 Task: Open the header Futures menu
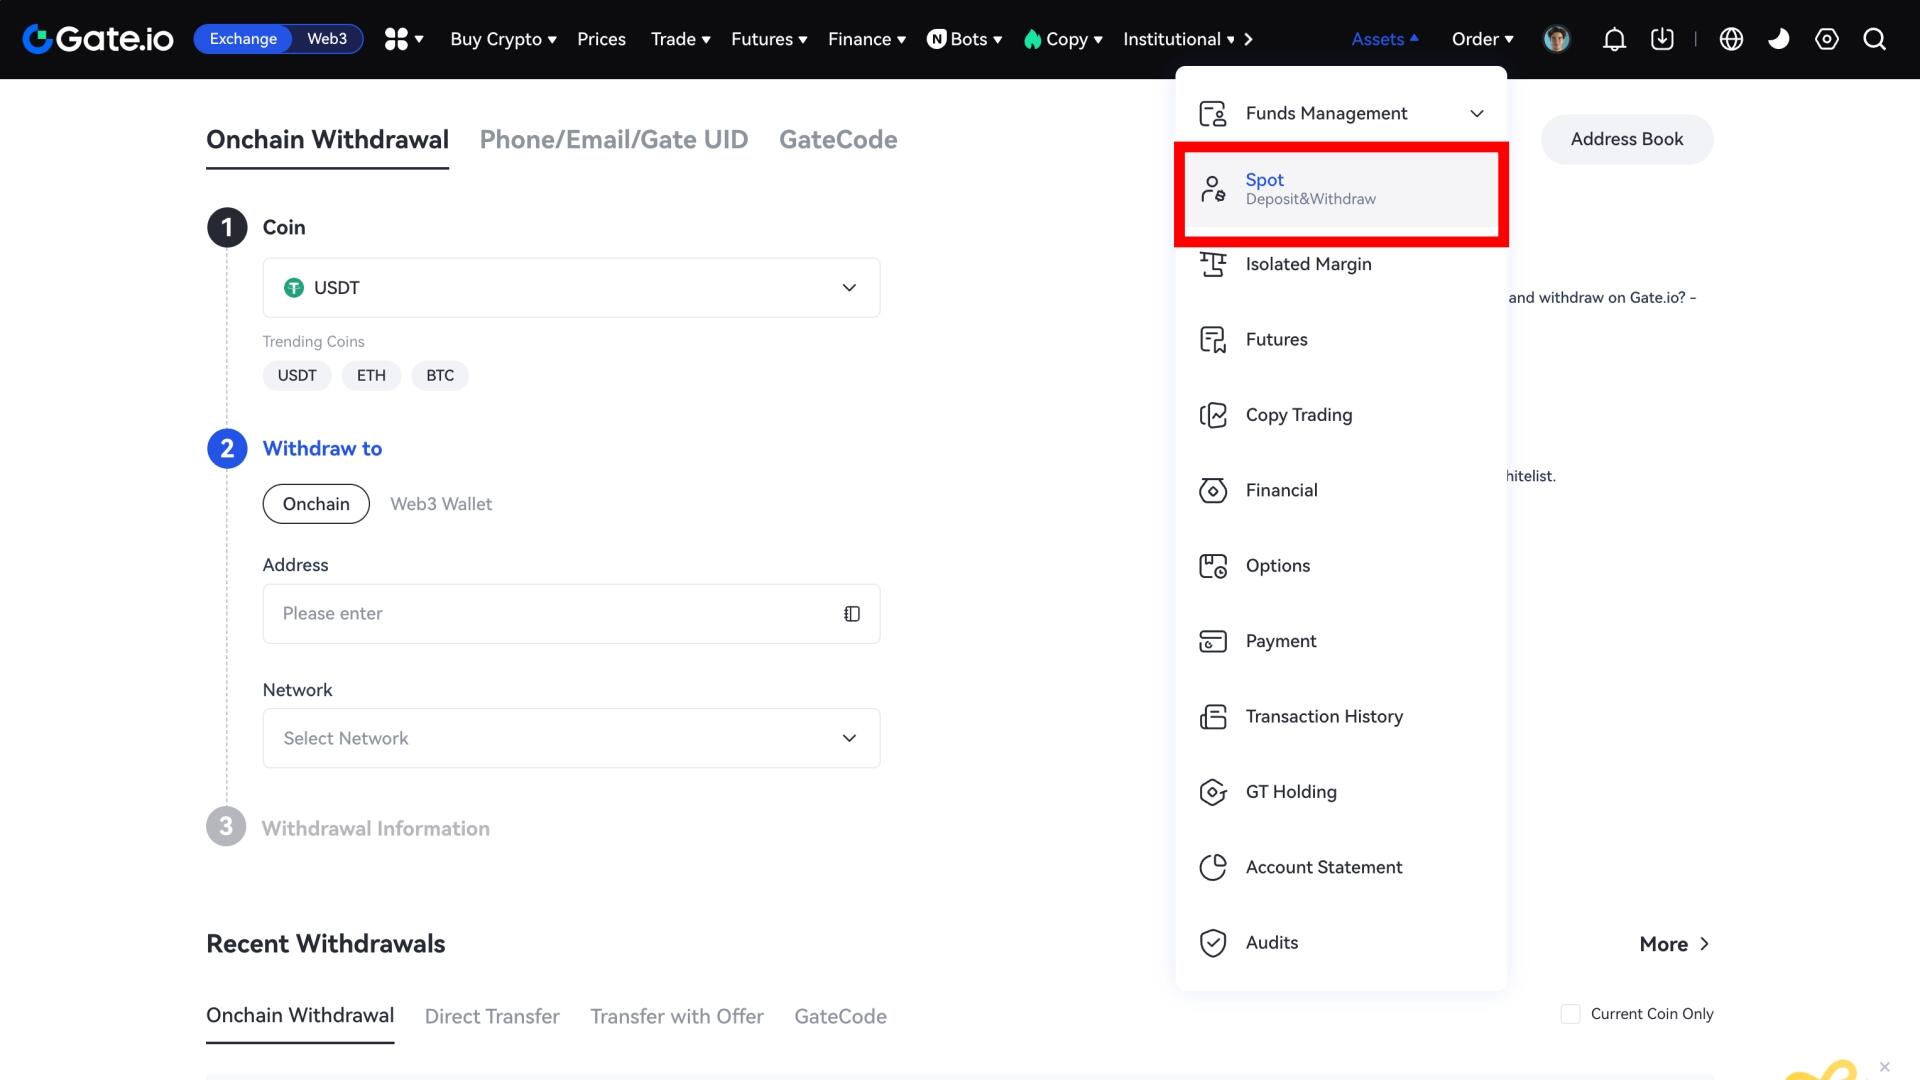[x=769, y=39]
